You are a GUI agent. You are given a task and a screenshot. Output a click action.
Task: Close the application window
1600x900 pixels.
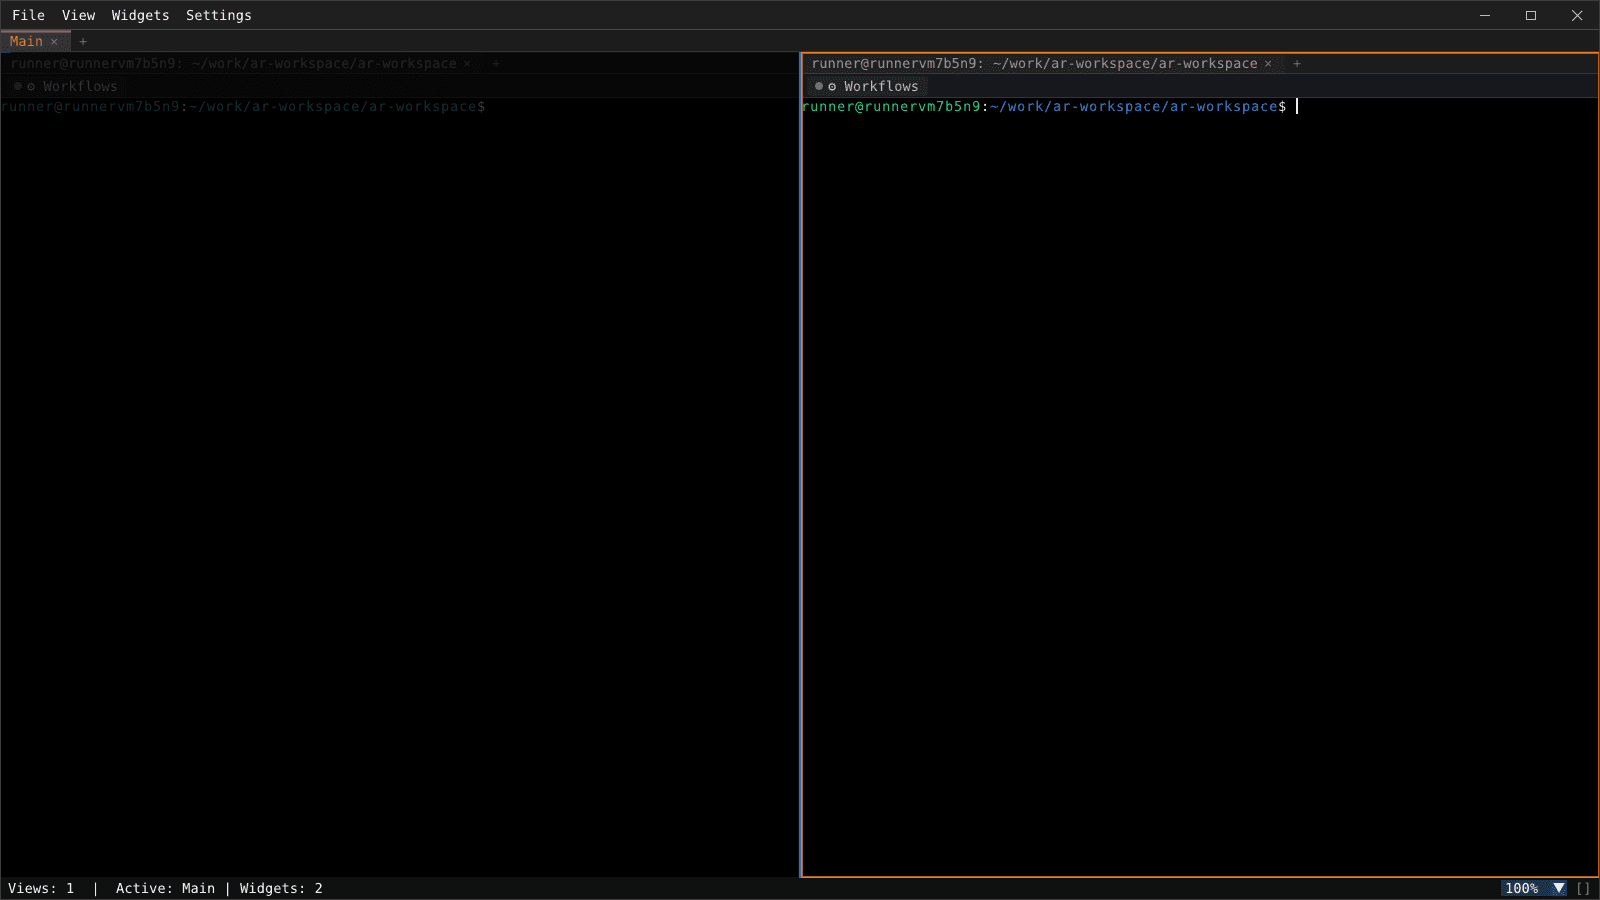click(x=1577, y=15)
